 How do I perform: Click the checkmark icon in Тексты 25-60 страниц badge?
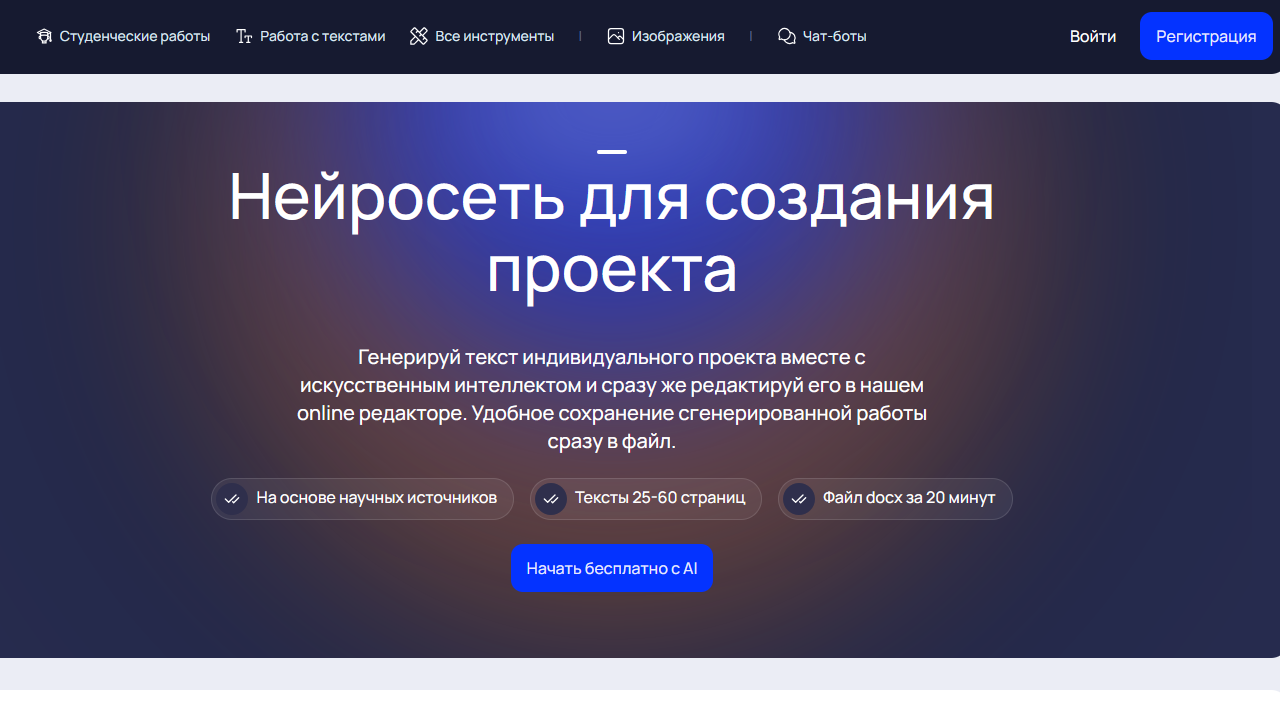551,498
